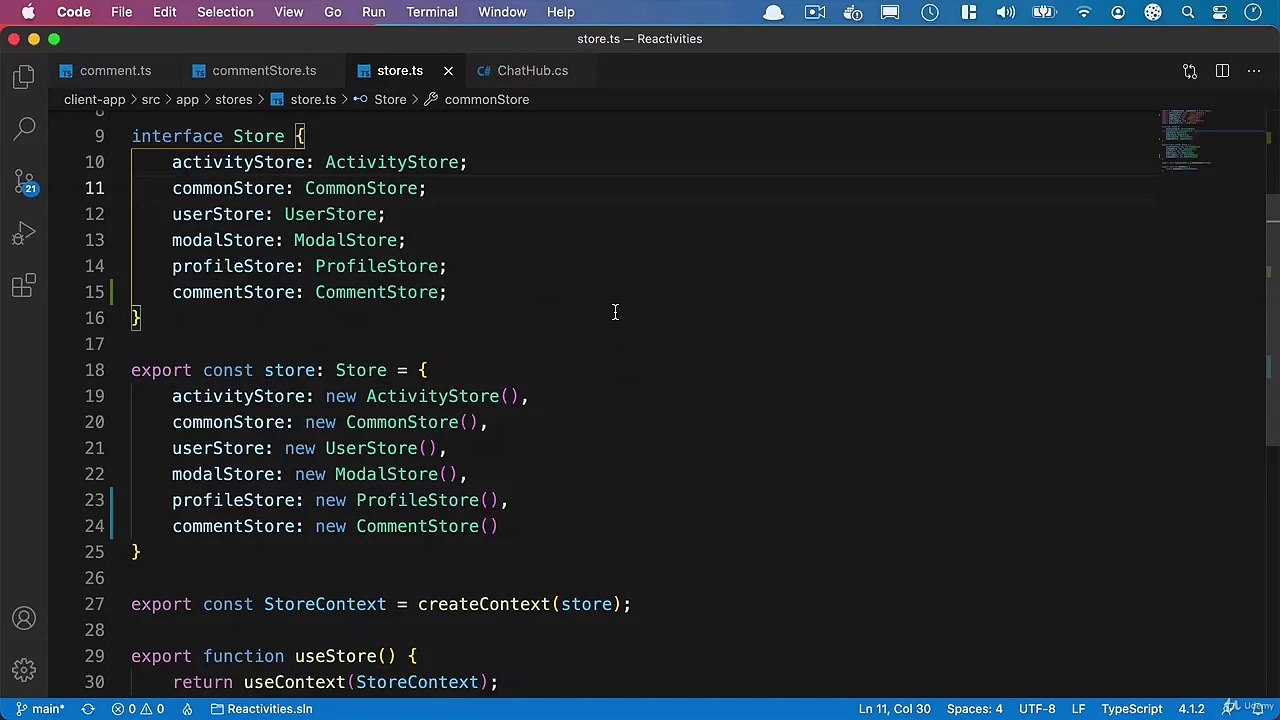Open the Search view in activity bar

coord(24,129)
